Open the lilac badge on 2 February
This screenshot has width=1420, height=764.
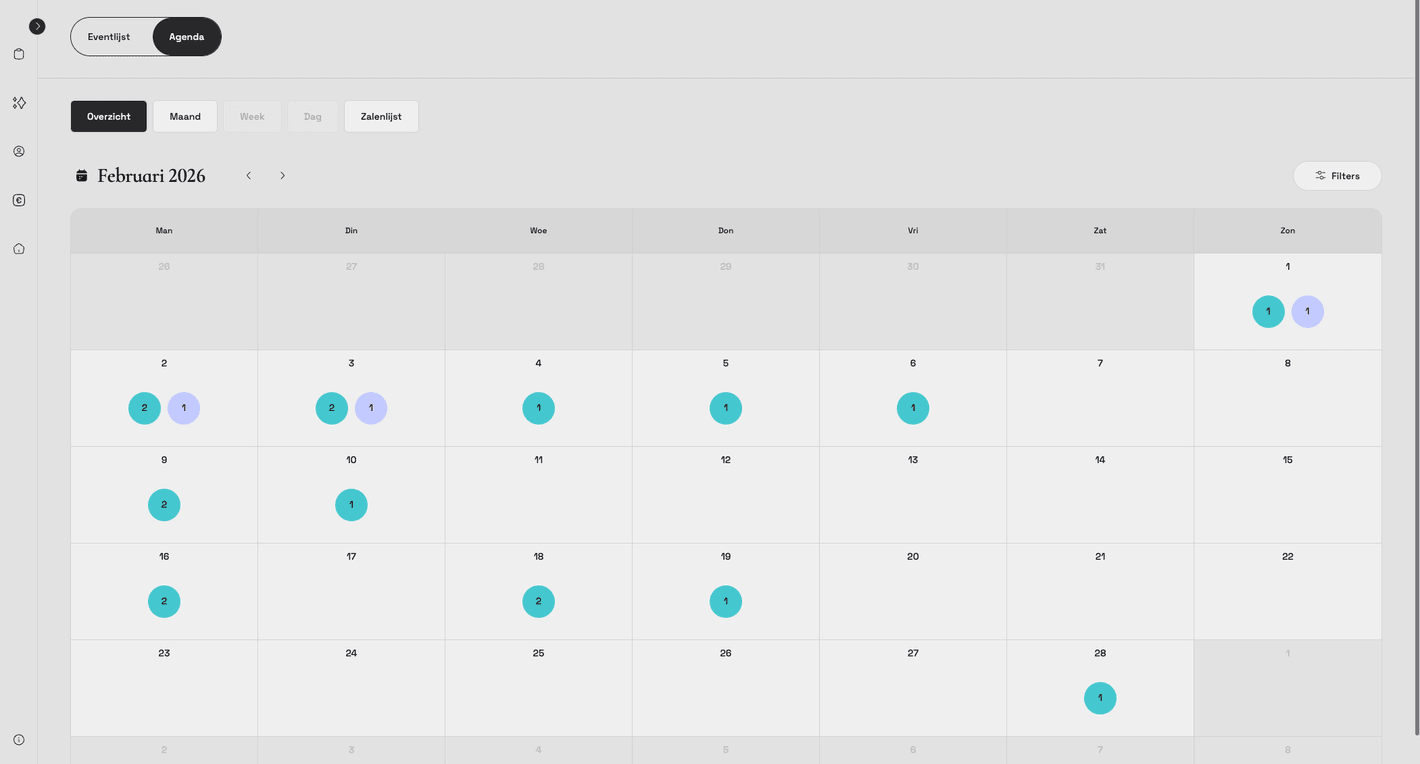click(184, 408)
